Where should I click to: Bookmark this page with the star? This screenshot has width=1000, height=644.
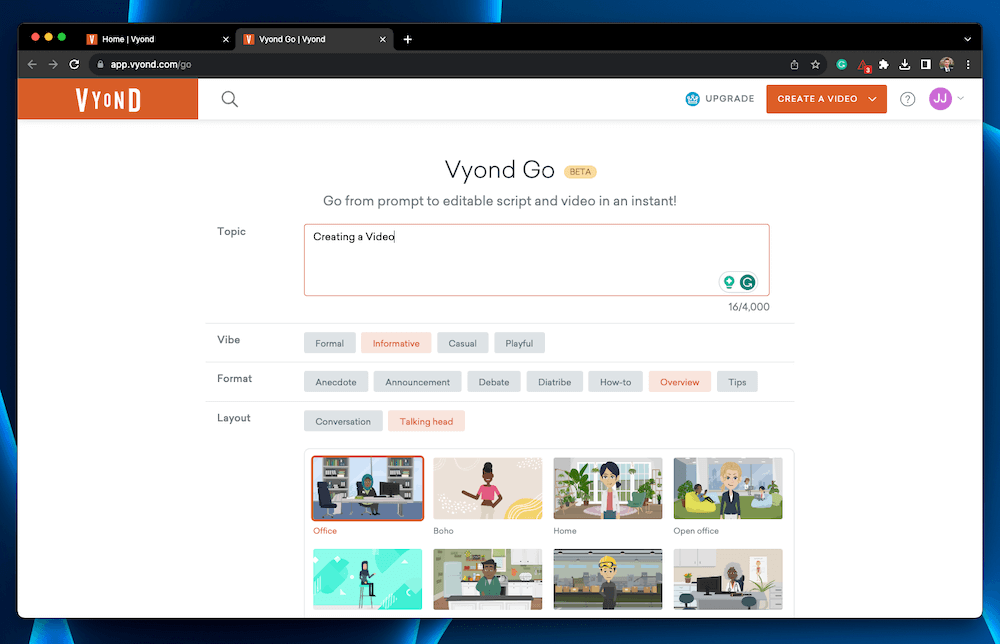(815, 64)
